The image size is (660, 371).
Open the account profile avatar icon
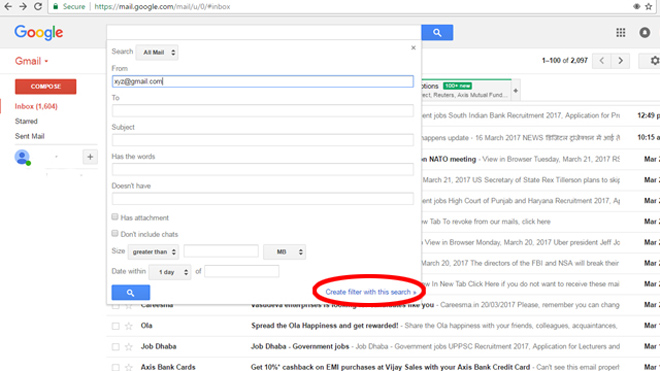click(644, 32)
